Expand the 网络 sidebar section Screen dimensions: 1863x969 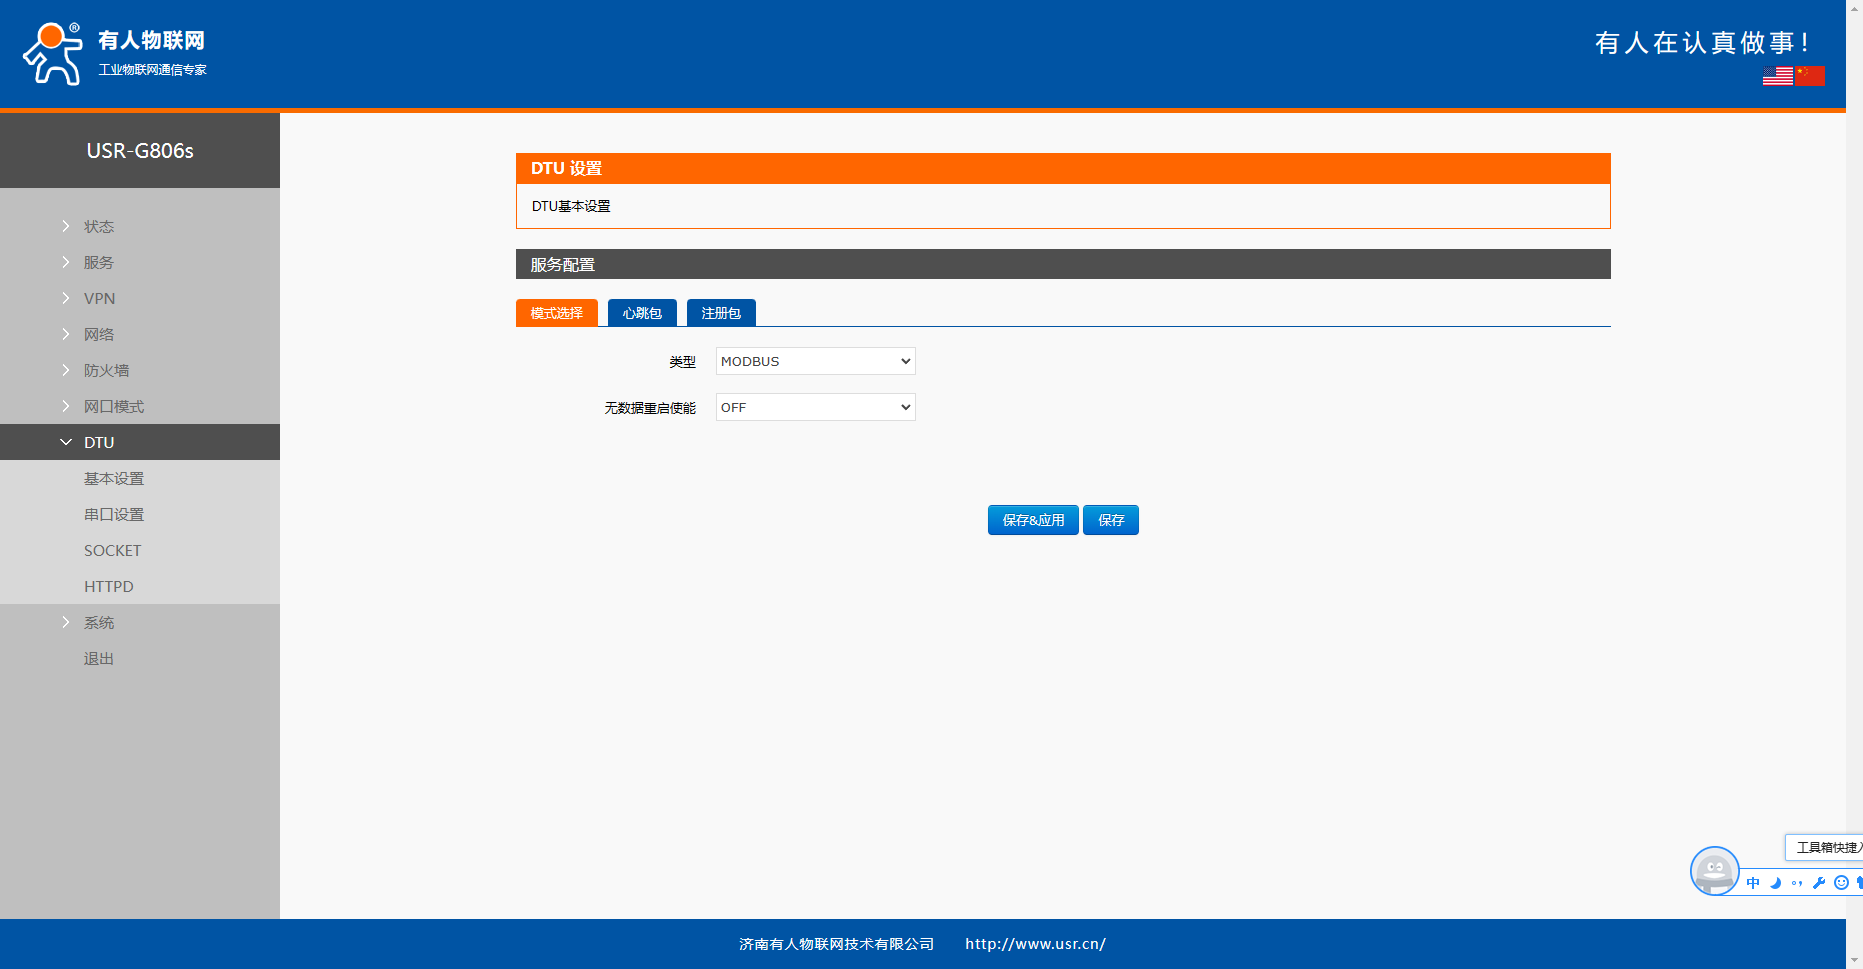point(140,334)
